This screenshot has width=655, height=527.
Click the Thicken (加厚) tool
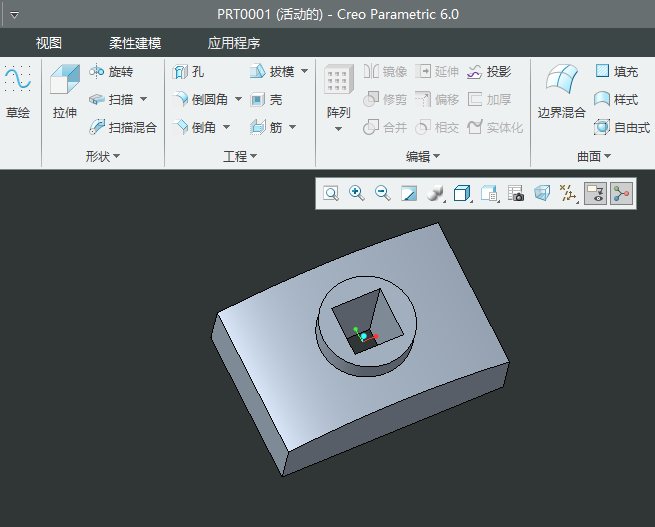pyautogui.click(x=489, y=99)
